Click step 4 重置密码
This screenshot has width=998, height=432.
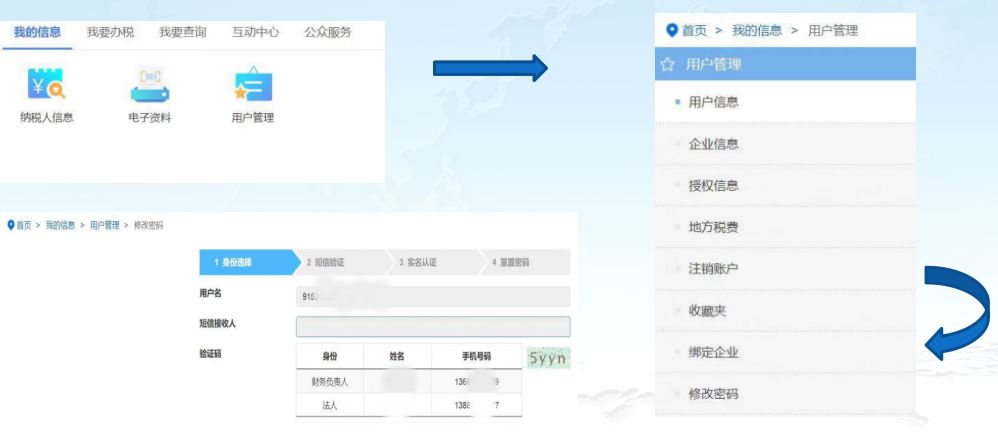(x=525, y=262)
